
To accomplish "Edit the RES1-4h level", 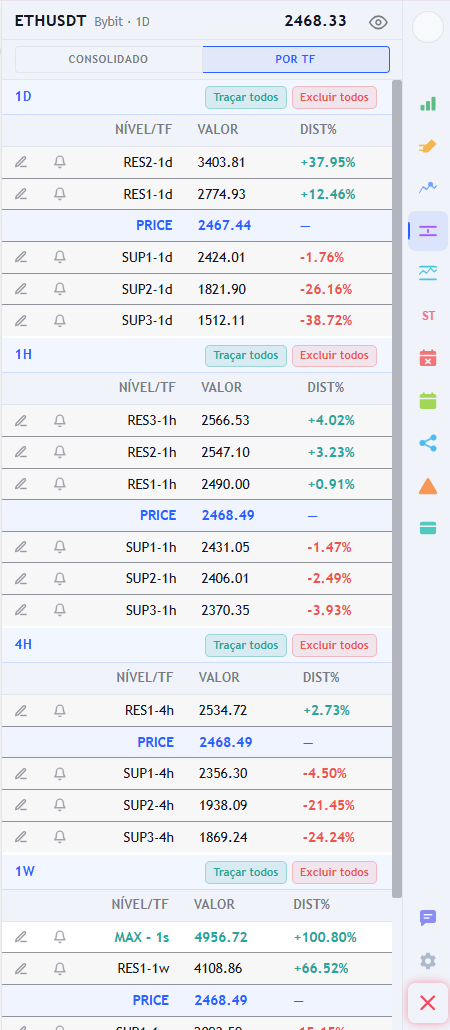I will 21,710.
